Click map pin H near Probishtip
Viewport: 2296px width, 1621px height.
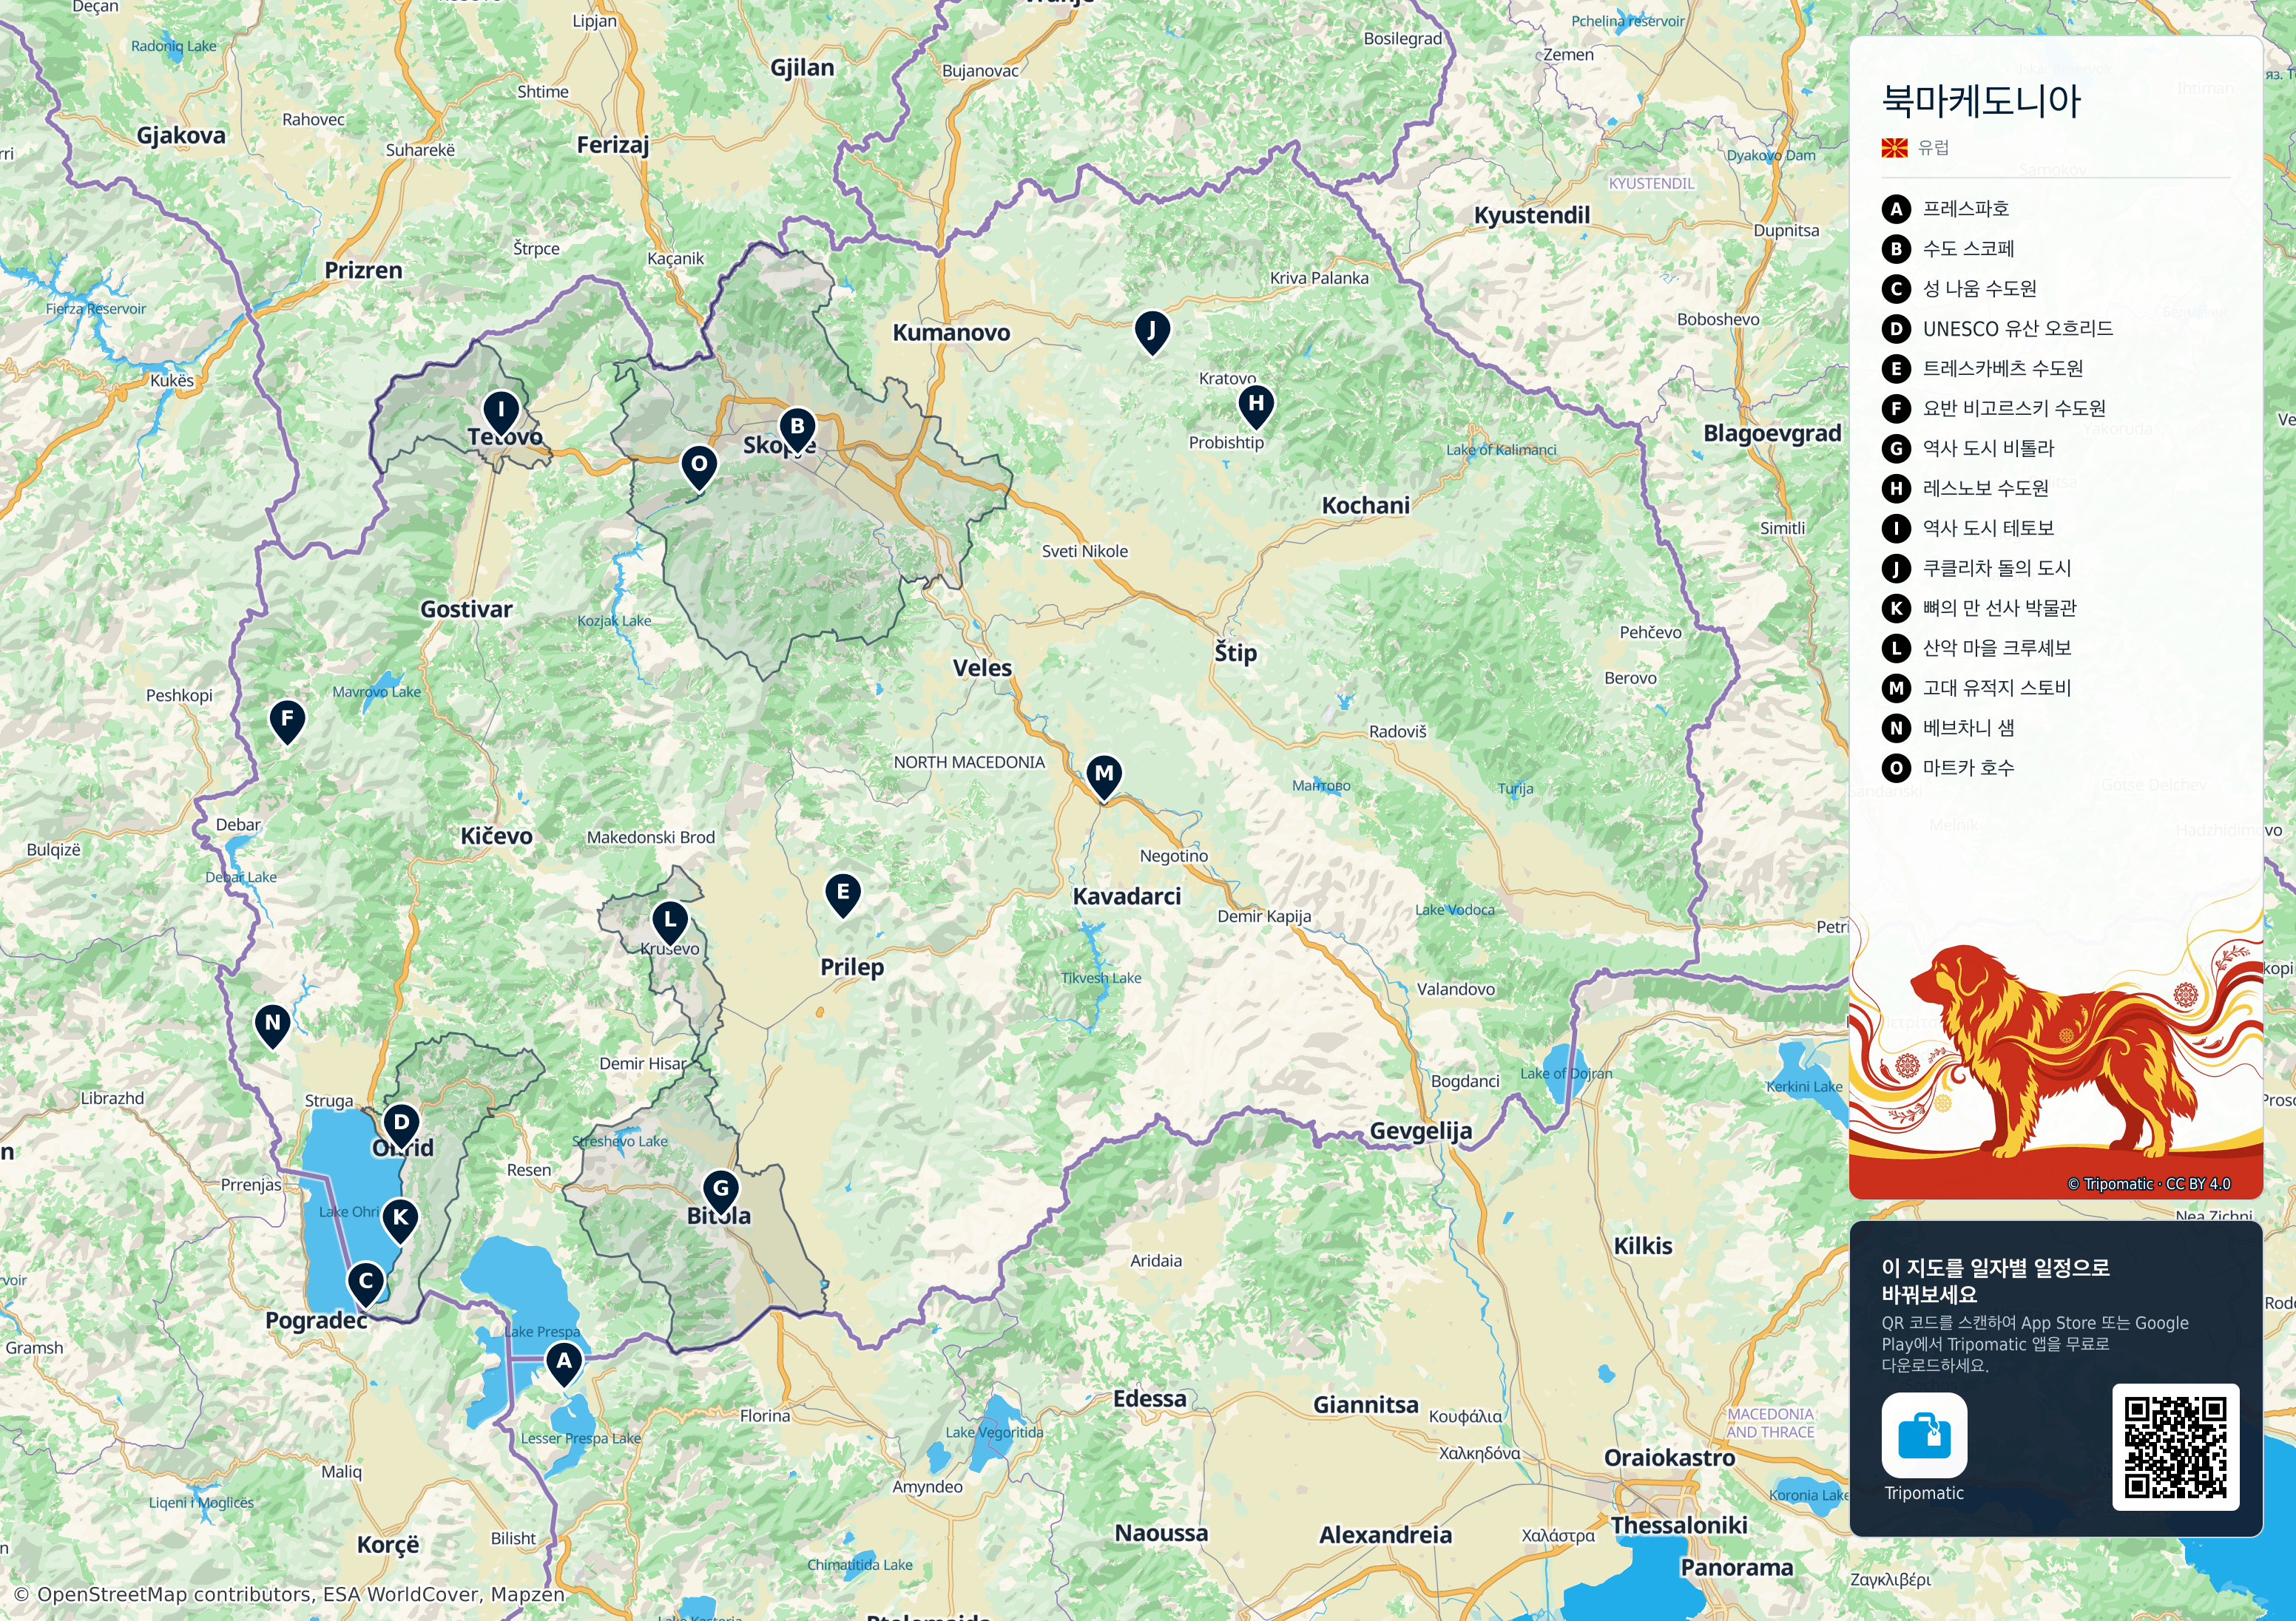pyautogui.click(x=1256, y=406)
